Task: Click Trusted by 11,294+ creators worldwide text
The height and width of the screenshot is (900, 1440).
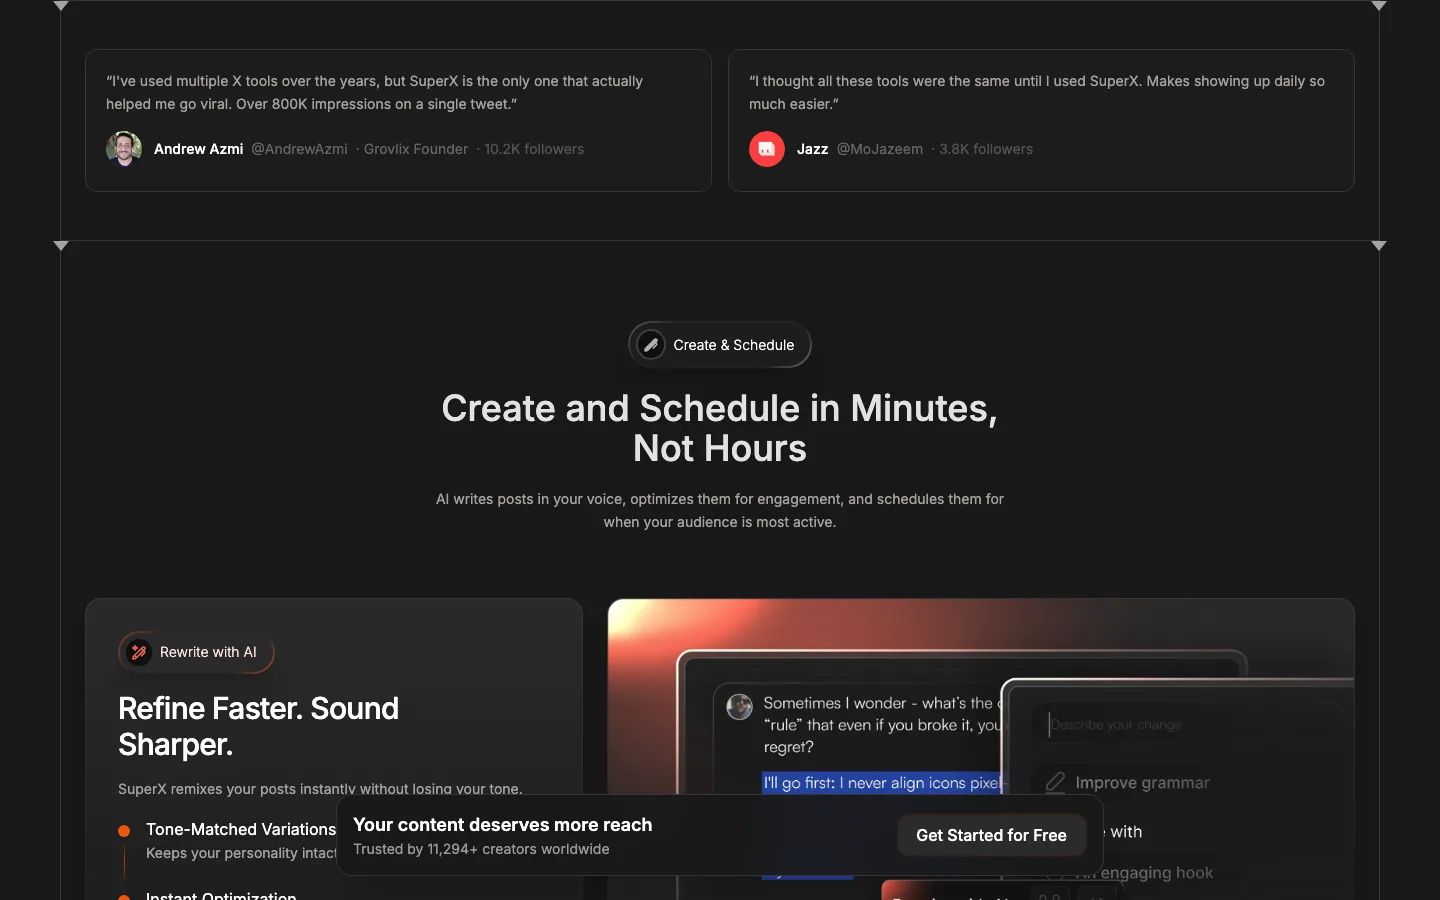Action: [481, 849]
